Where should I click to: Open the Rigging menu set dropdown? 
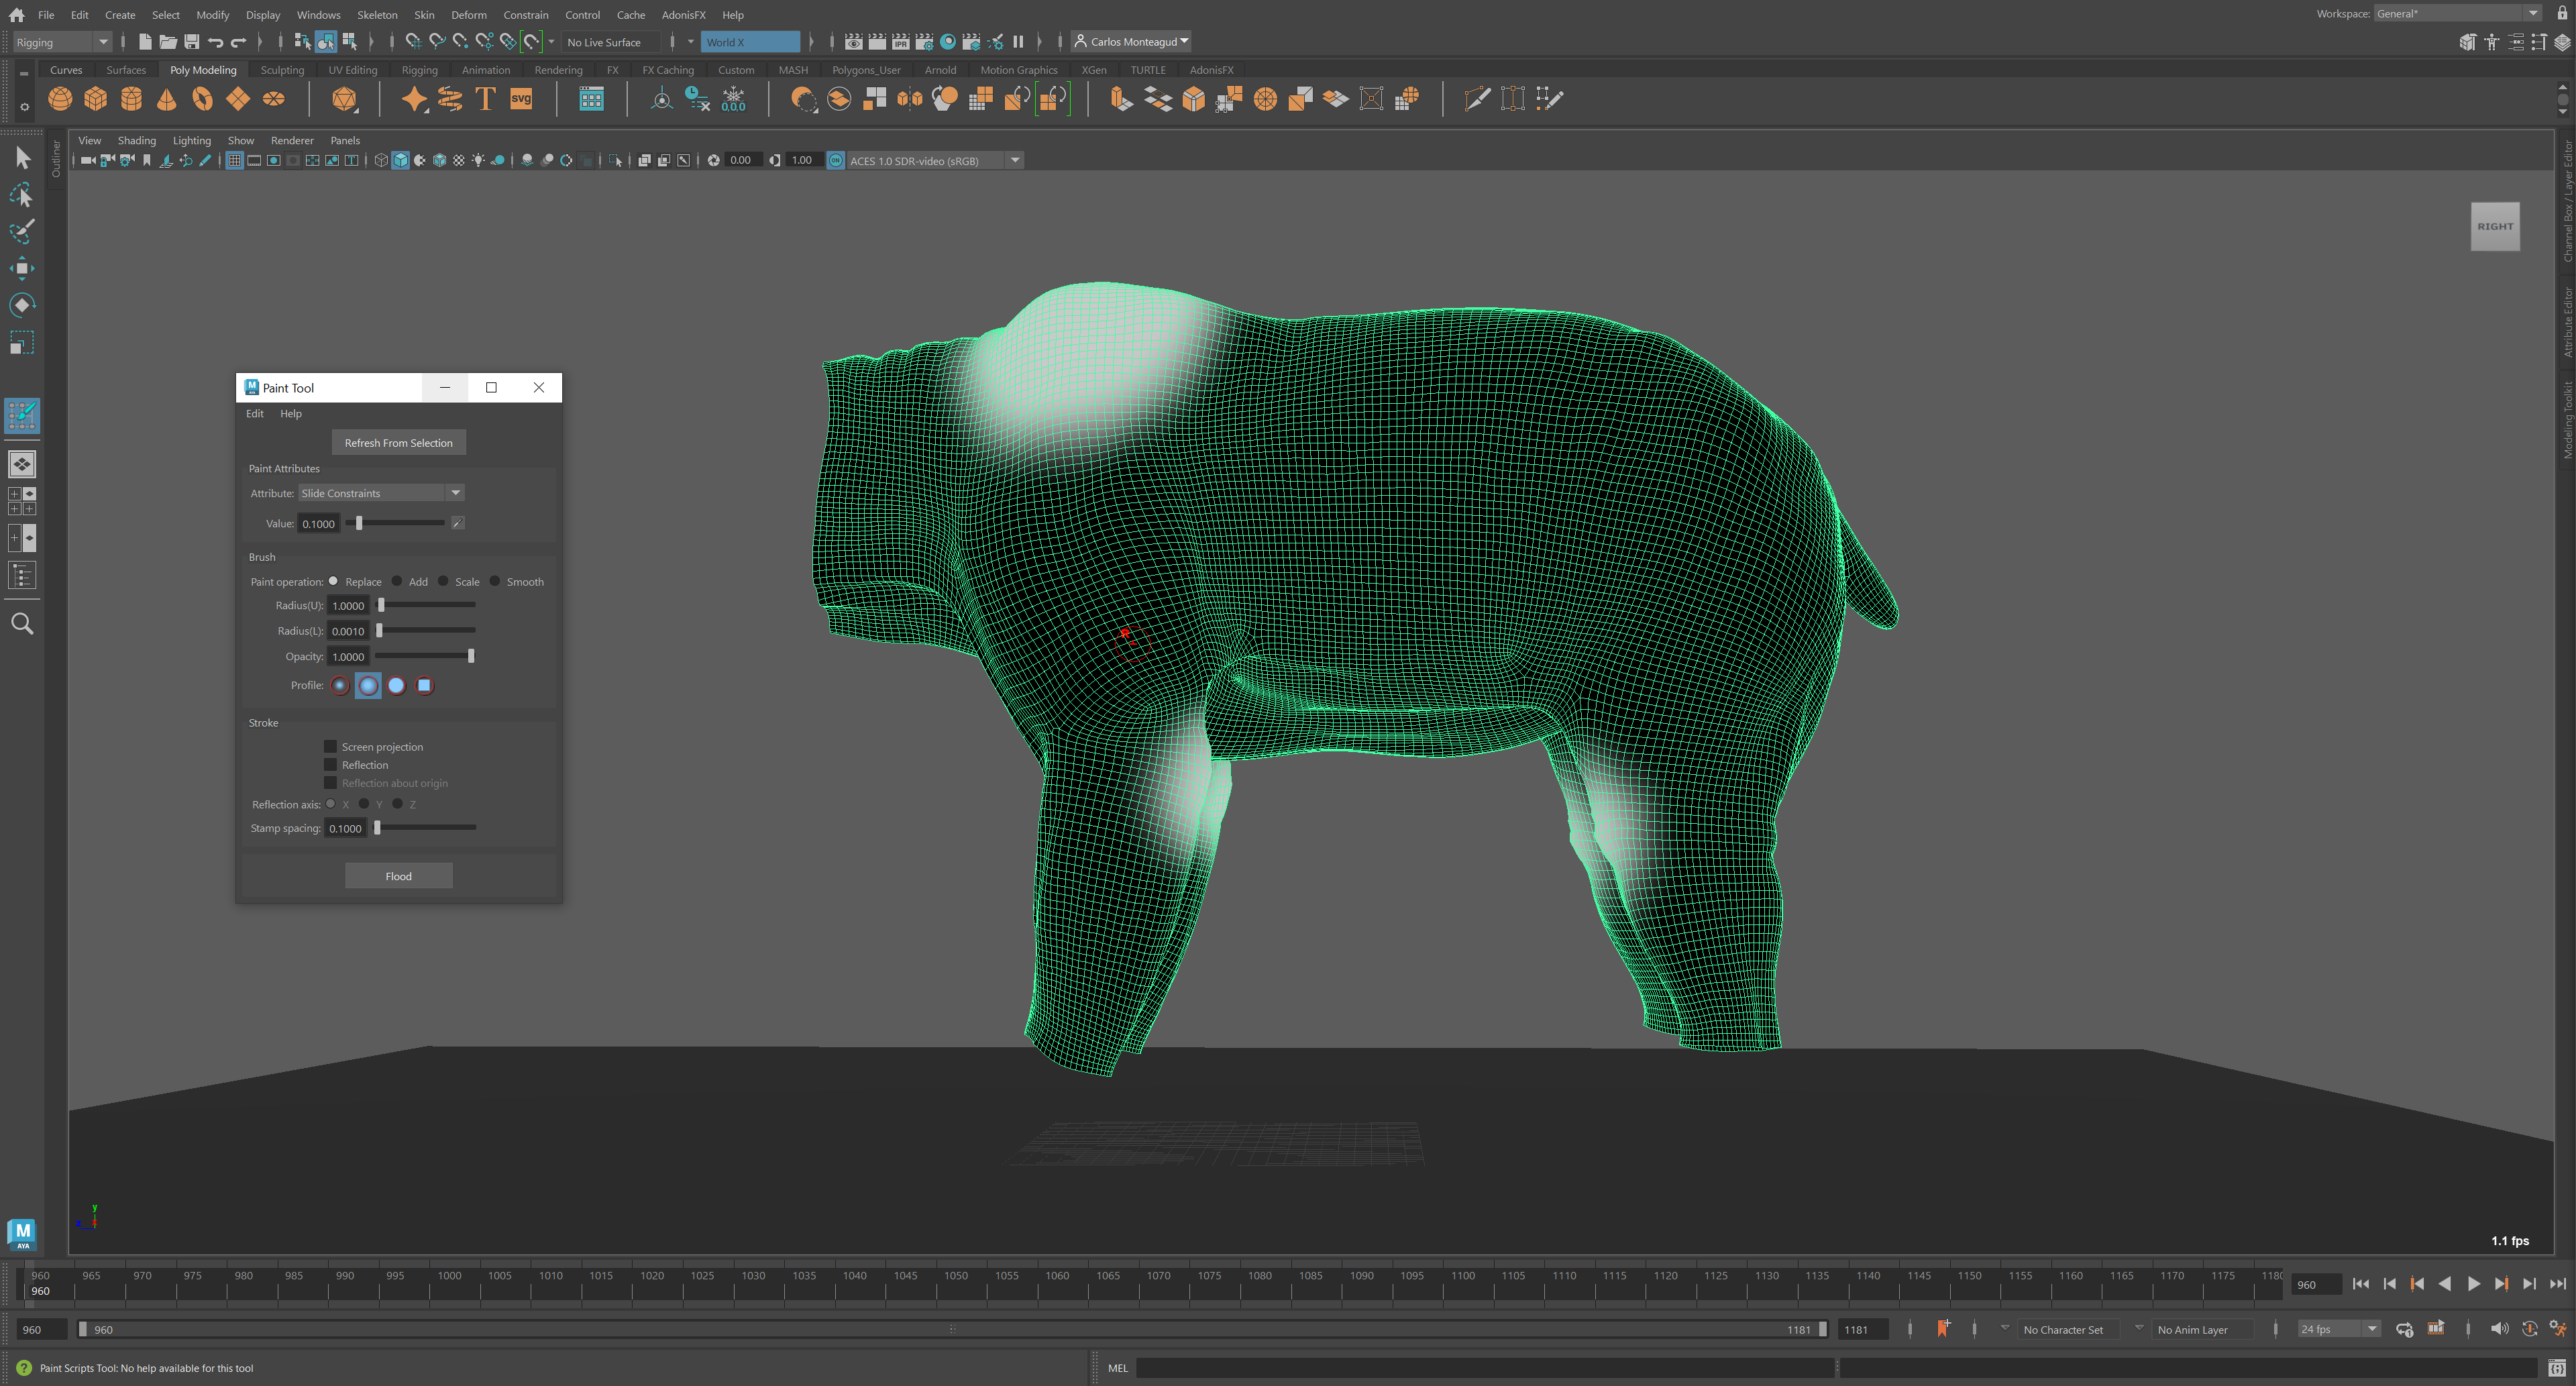(62, 42)
